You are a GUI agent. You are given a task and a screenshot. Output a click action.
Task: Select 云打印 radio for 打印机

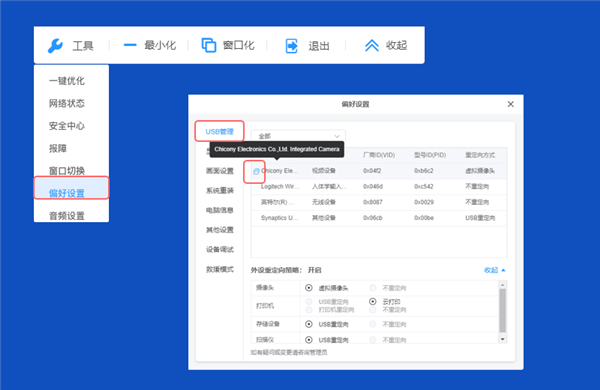(372, 302)
